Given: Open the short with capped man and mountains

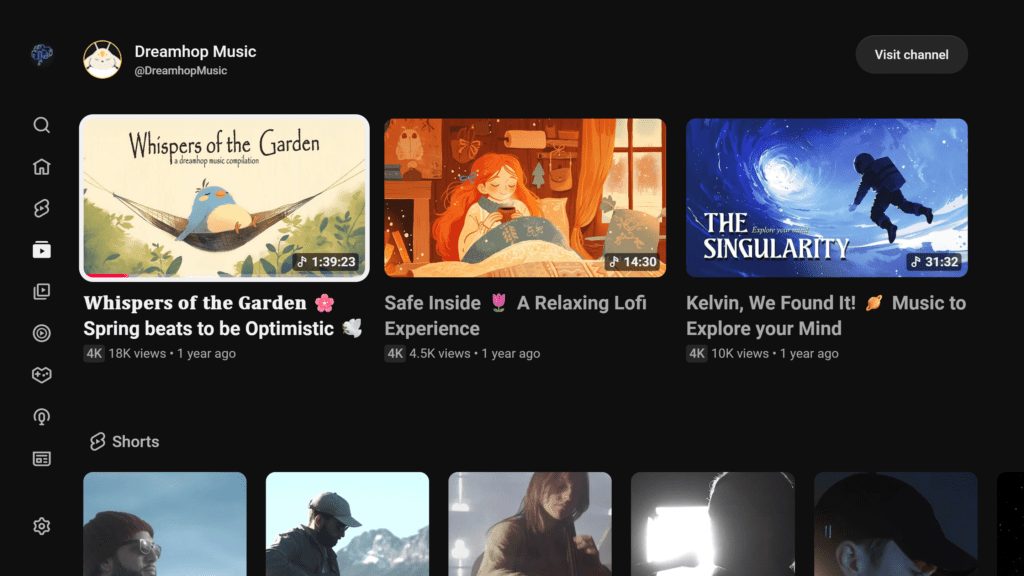Looking at the screenshot, I should point(347,524).
